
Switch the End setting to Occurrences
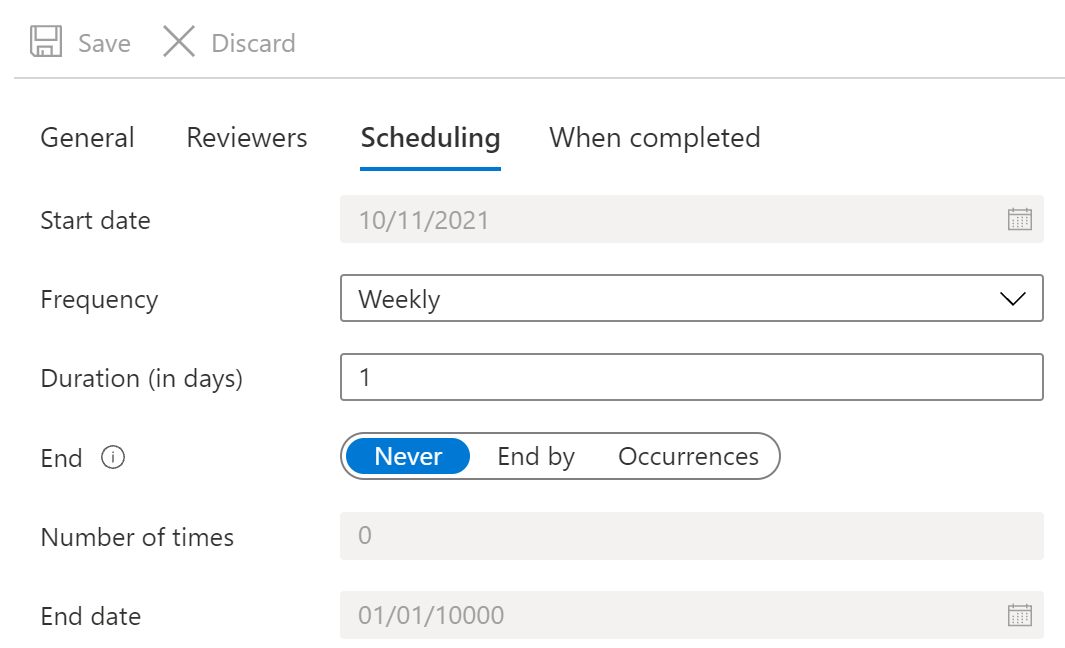point(688,457)
